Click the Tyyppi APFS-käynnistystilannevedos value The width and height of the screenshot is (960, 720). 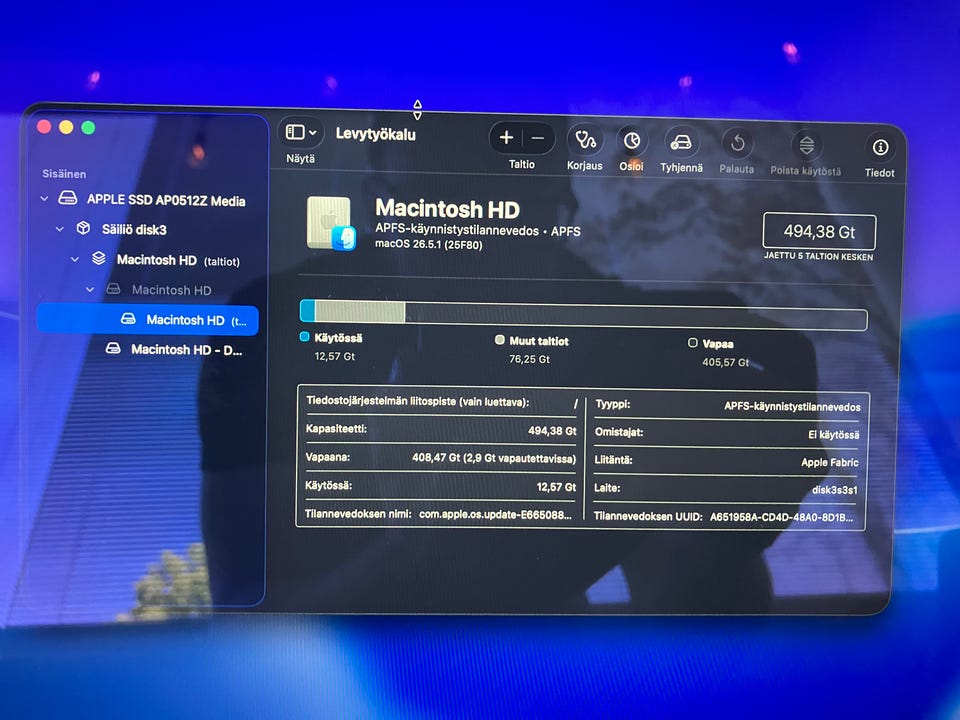coord(792,407)
